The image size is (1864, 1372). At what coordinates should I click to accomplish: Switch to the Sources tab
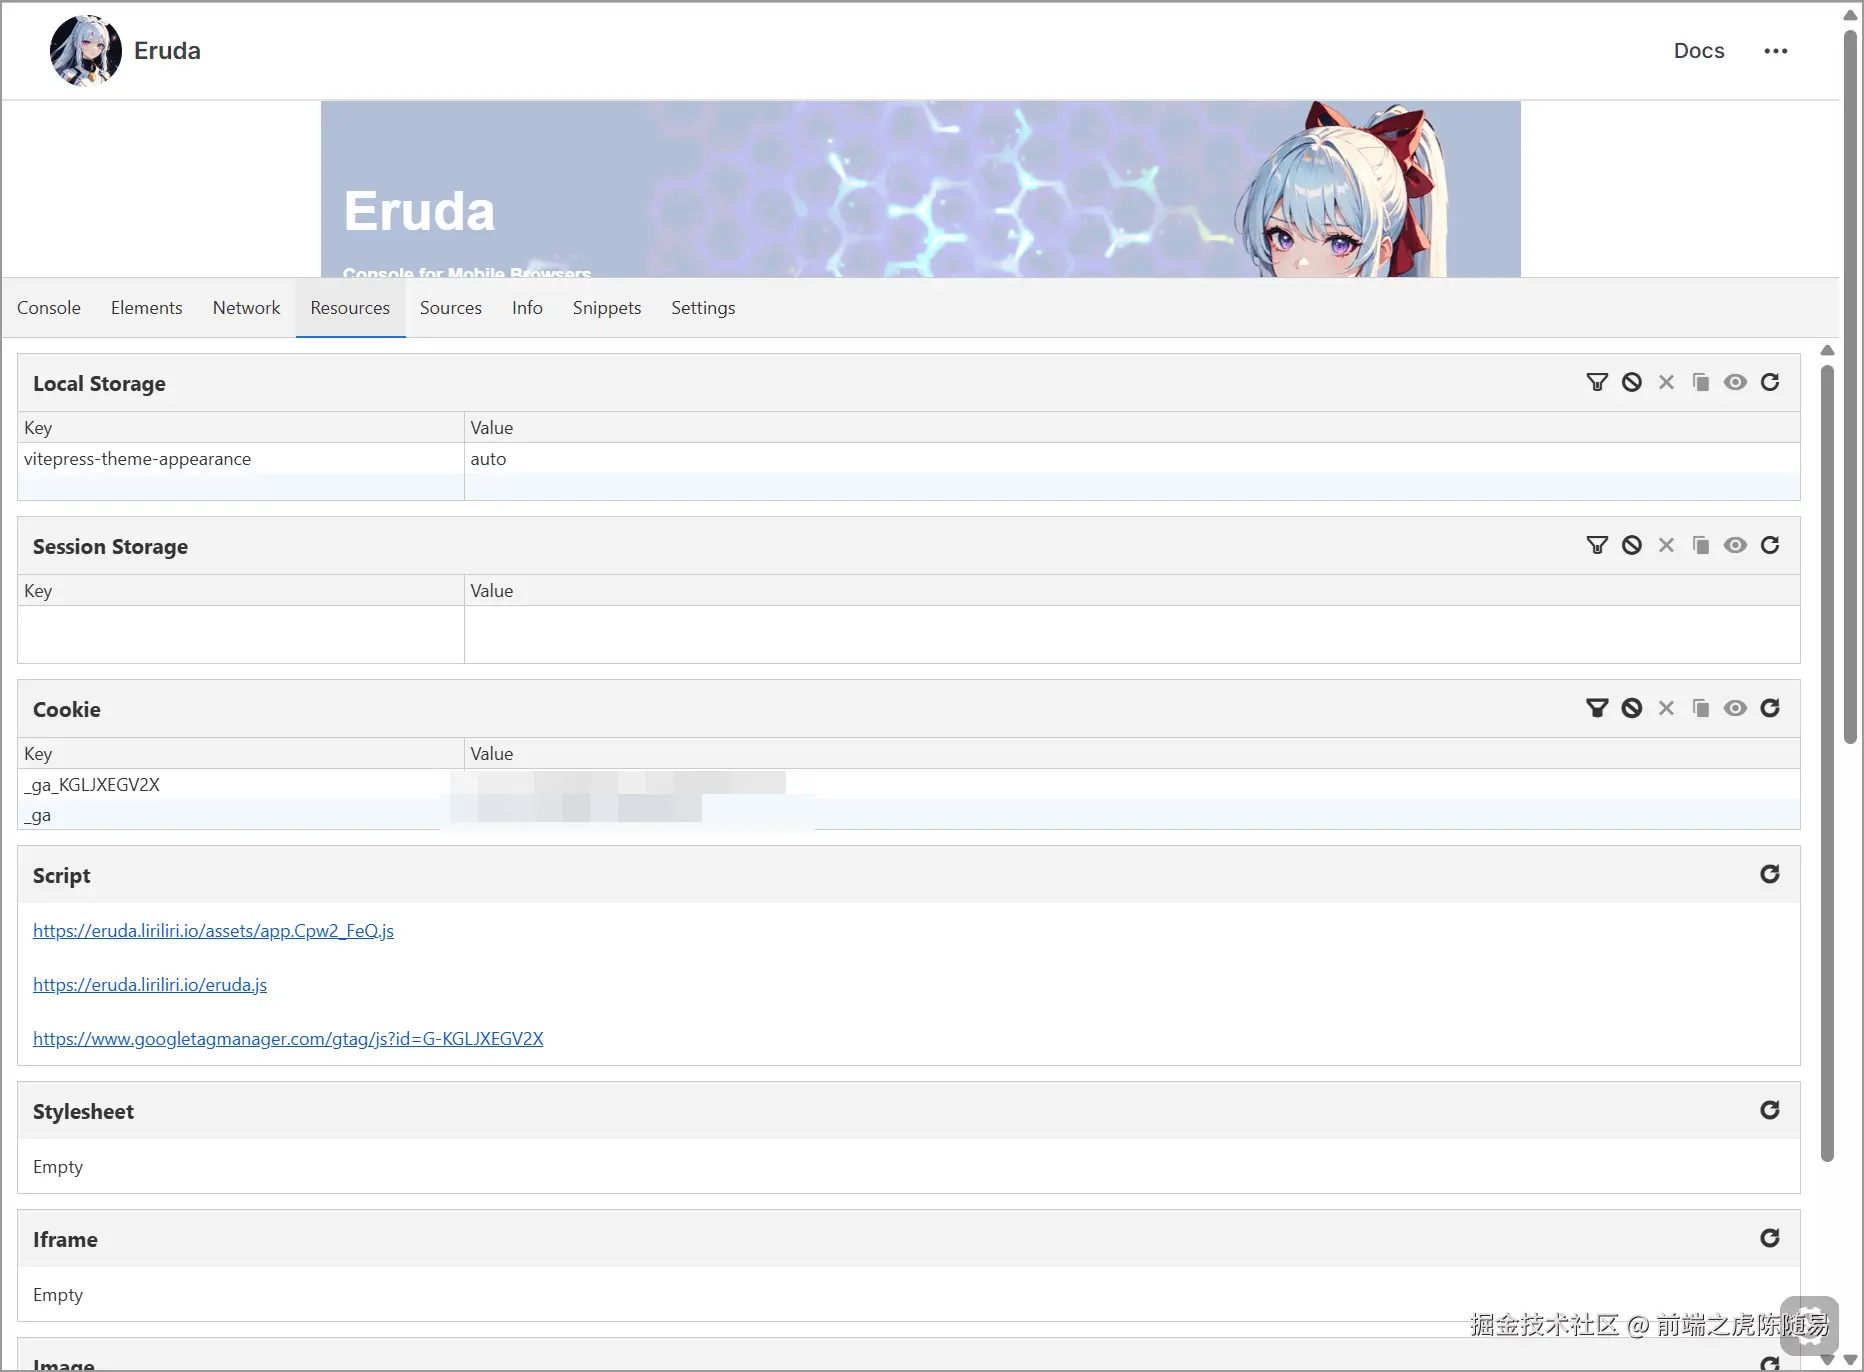(x=451, y=308)
